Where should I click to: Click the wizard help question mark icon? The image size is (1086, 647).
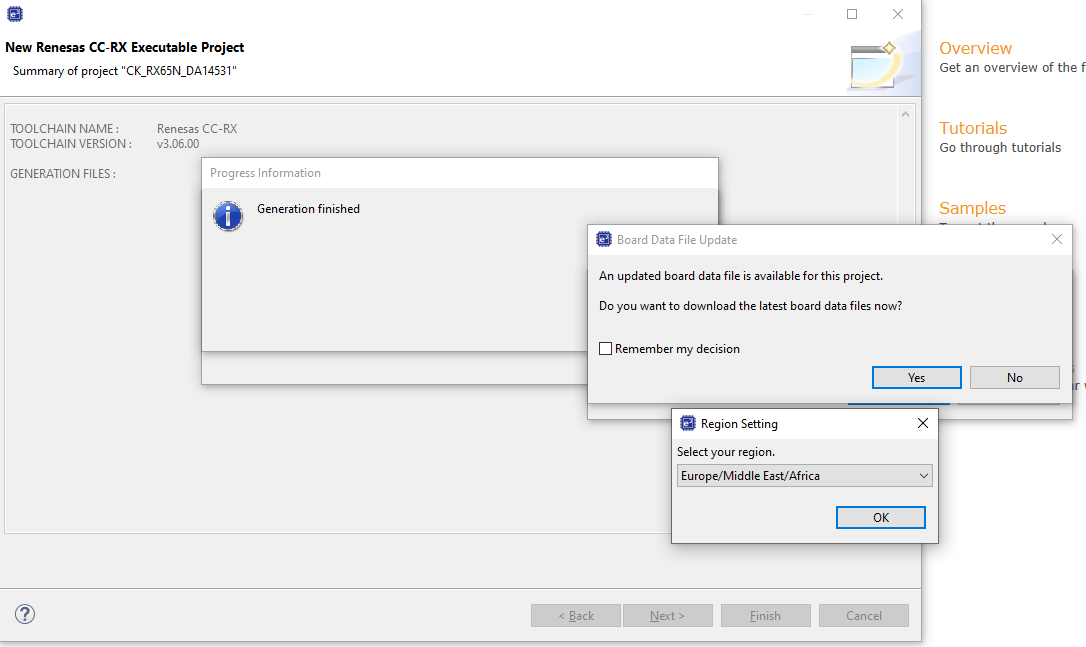25,614
